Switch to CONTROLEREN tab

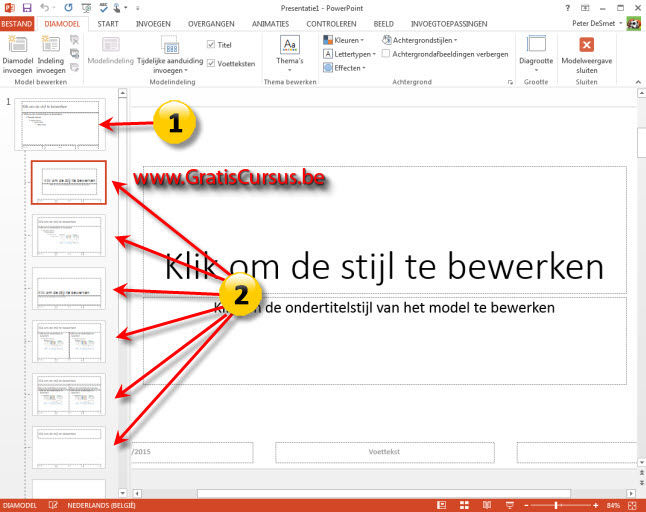pos(331,24)
